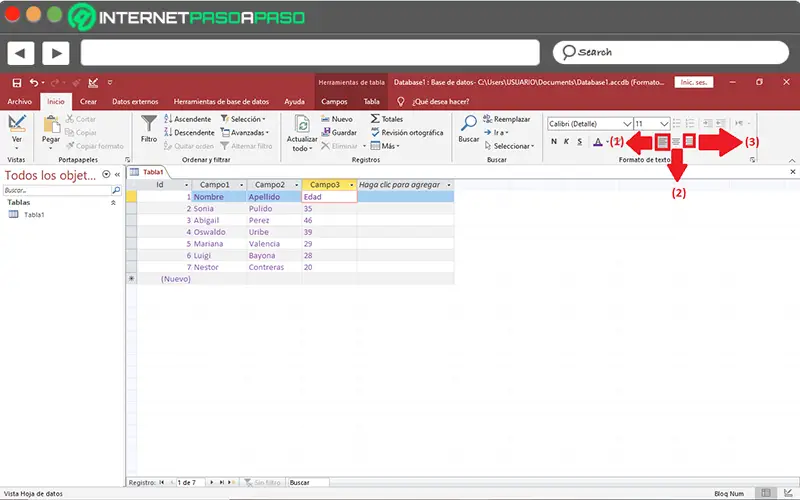Create a Nuevo record

tap(337, 119)
